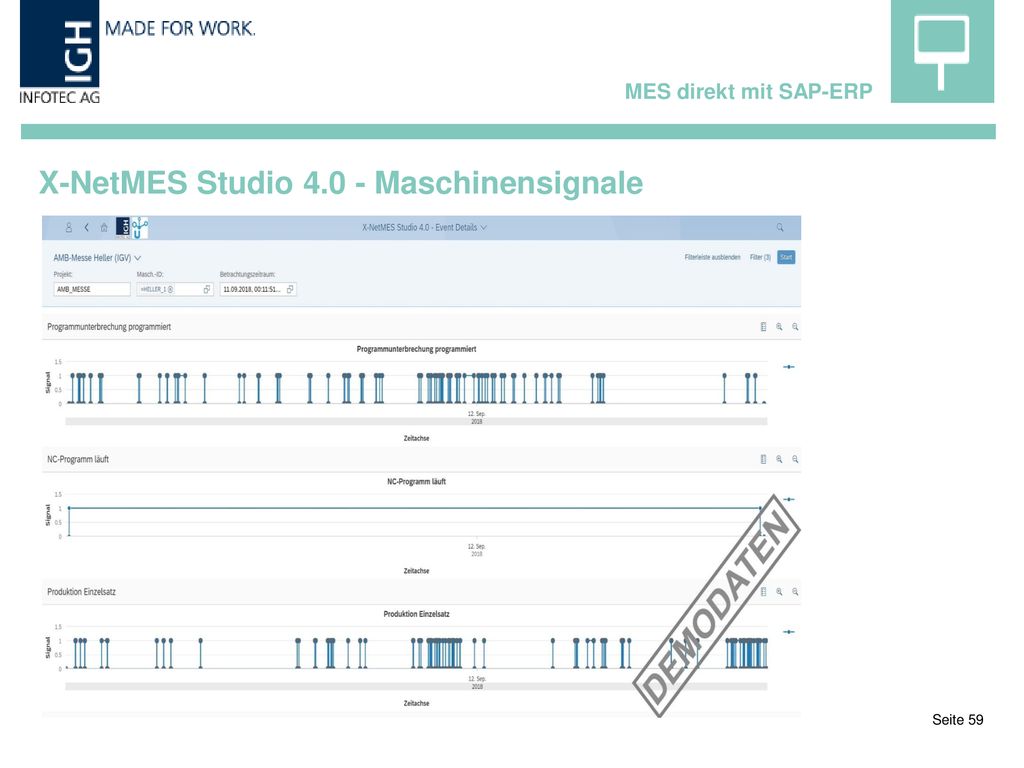Click the Projekt field with AMB_MESSE
The image size is (1024, 768).
(91, 289)
